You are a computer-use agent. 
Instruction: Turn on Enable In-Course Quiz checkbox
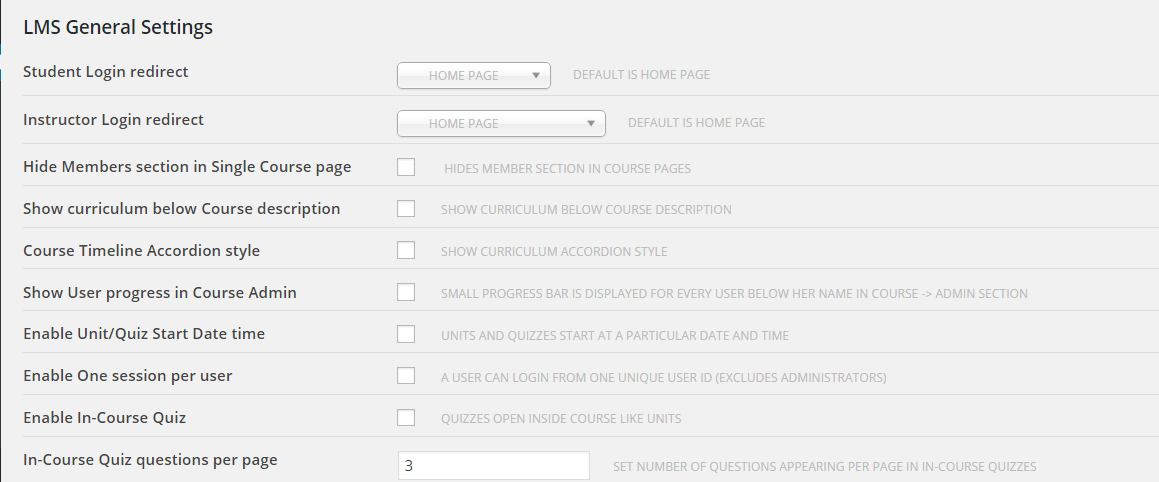coord(406,418)
